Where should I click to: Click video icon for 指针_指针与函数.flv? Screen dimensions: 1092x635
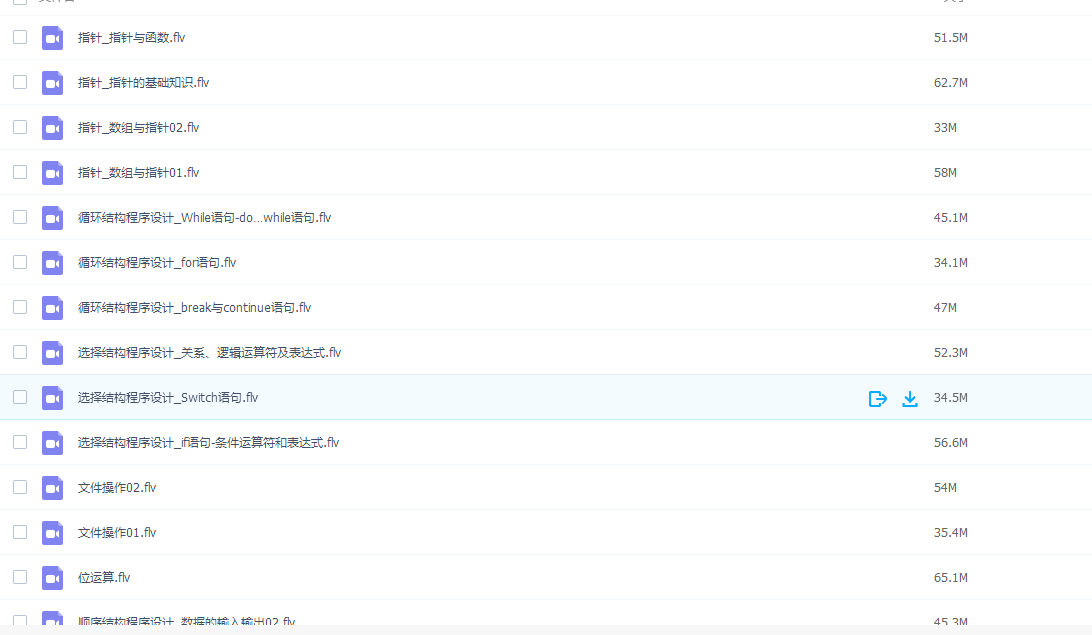pos(52,38)
